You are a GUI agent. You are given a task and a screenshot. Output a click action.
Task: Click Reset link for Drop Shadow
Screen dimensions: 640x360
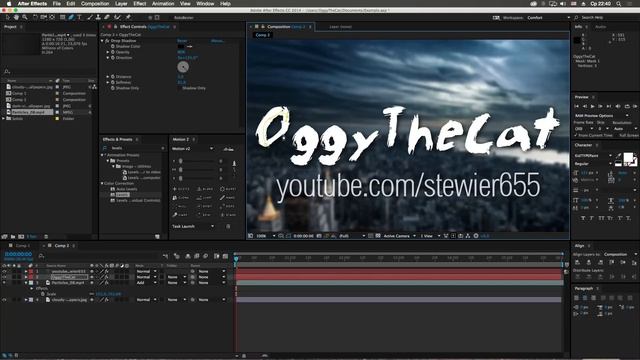click(182, 41)
